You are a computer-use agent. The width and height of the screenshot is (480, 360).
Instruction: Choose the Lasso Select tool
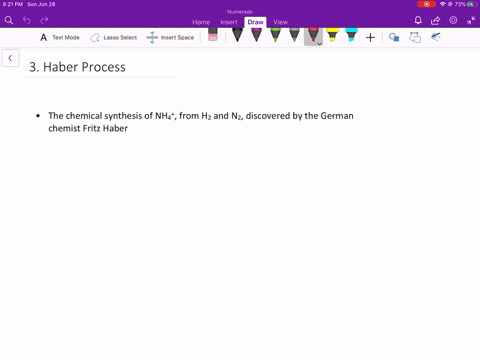tap(114, 37)
